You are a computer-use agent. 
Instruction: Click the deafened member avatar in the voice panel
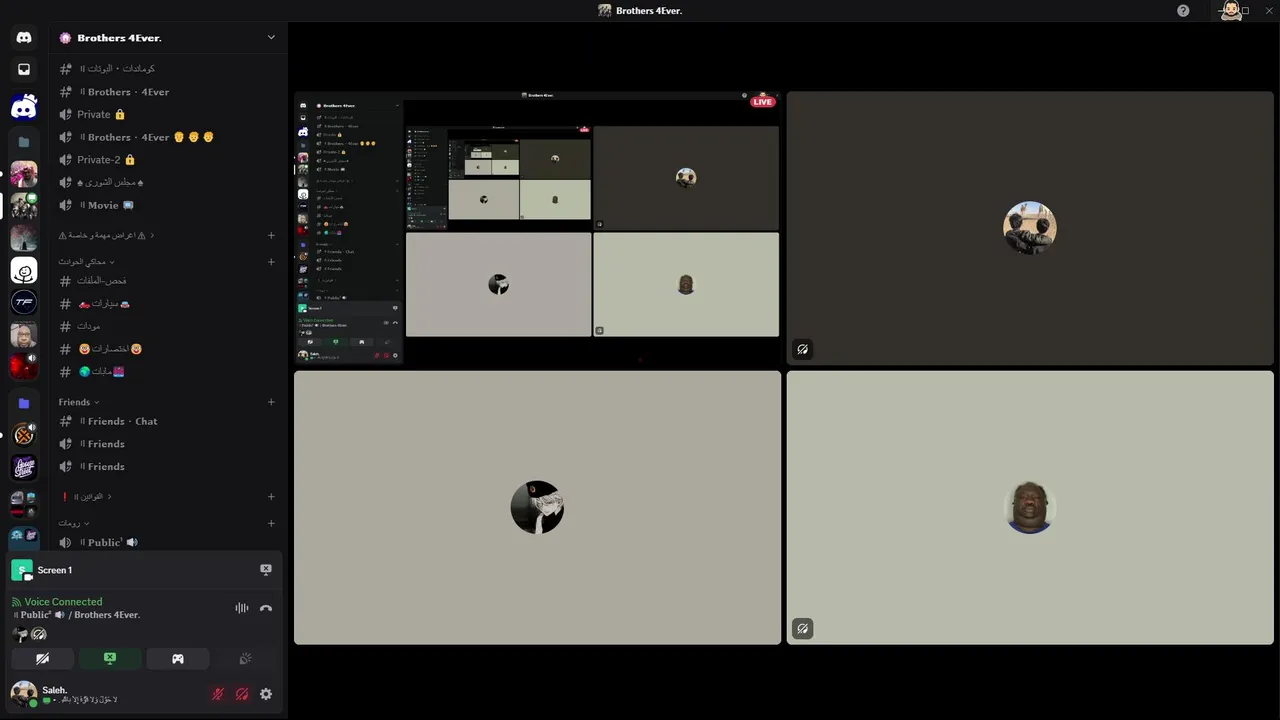pyautogui.click(x=39, y=634)
